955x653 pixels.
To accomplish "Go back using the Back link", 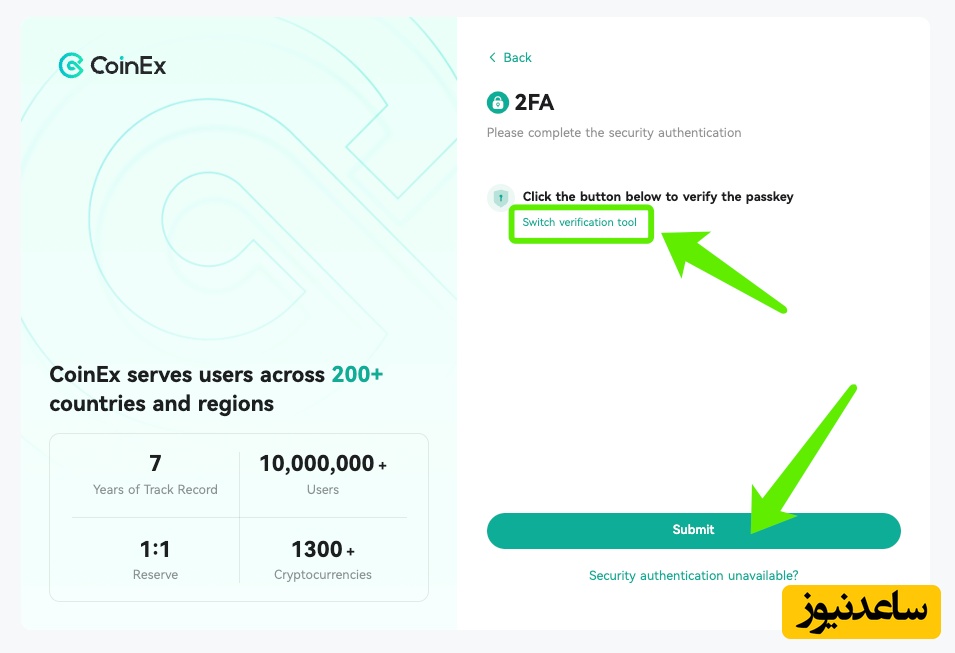I will pyautogui.click(x=517, y=58).
